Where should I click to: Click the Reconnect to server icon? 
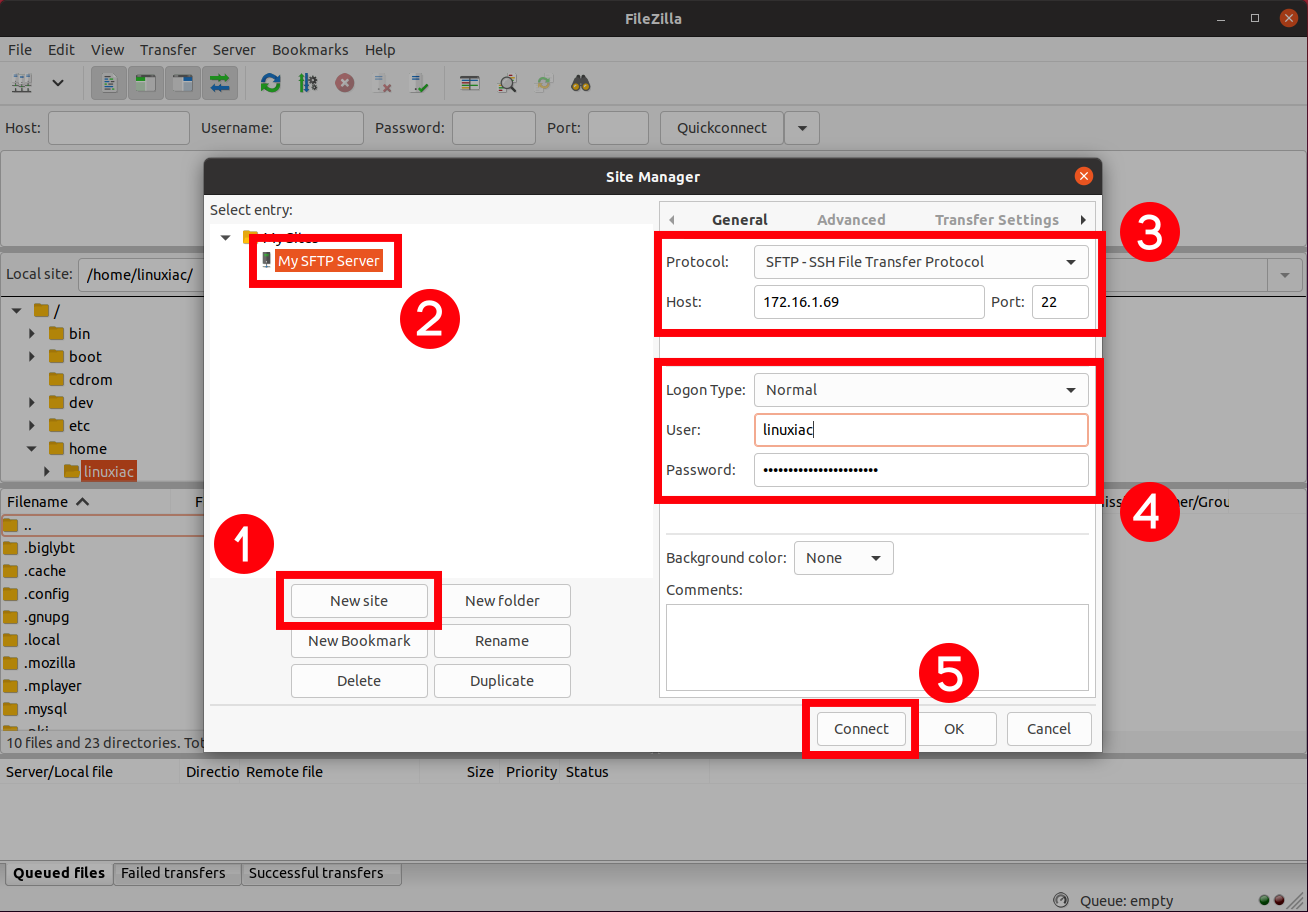click(419, 83)
